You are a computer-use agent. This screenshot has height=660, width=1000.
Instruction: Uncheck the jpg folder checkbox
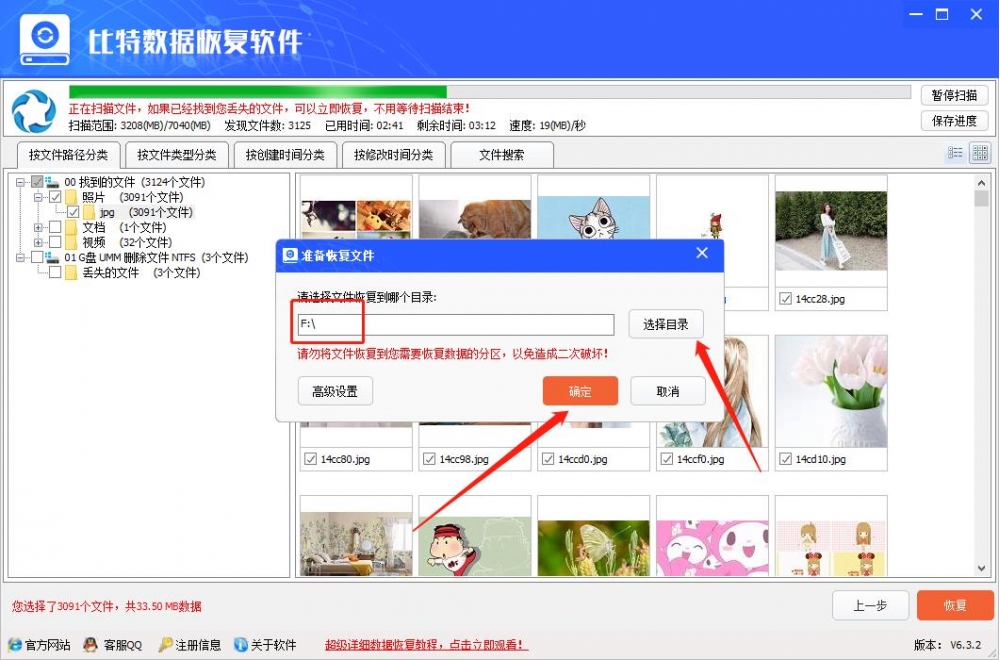[x=73, y=212]
